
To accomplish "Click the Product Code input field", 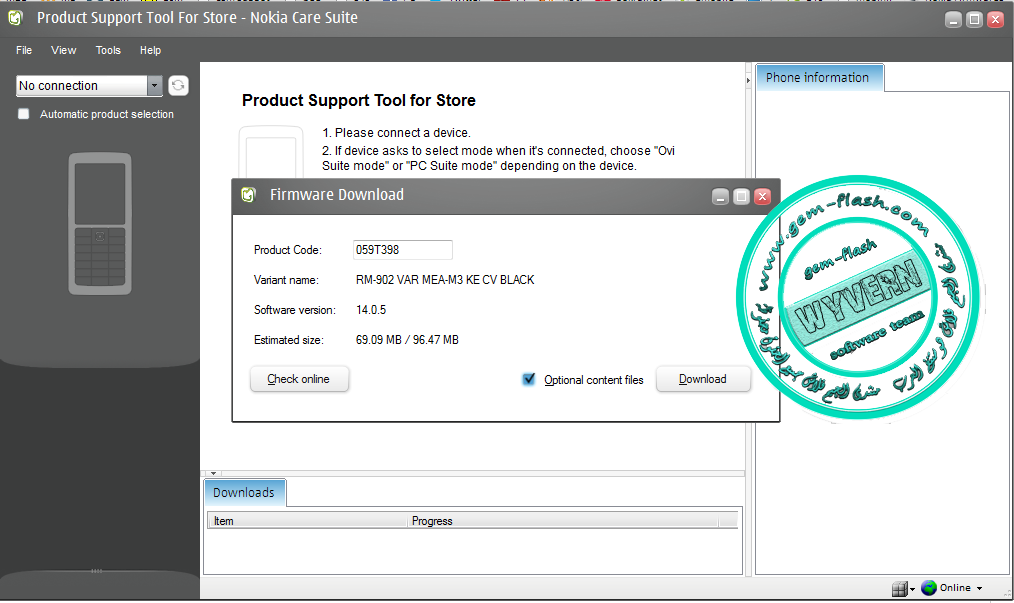I will click(x=403, y=250).
